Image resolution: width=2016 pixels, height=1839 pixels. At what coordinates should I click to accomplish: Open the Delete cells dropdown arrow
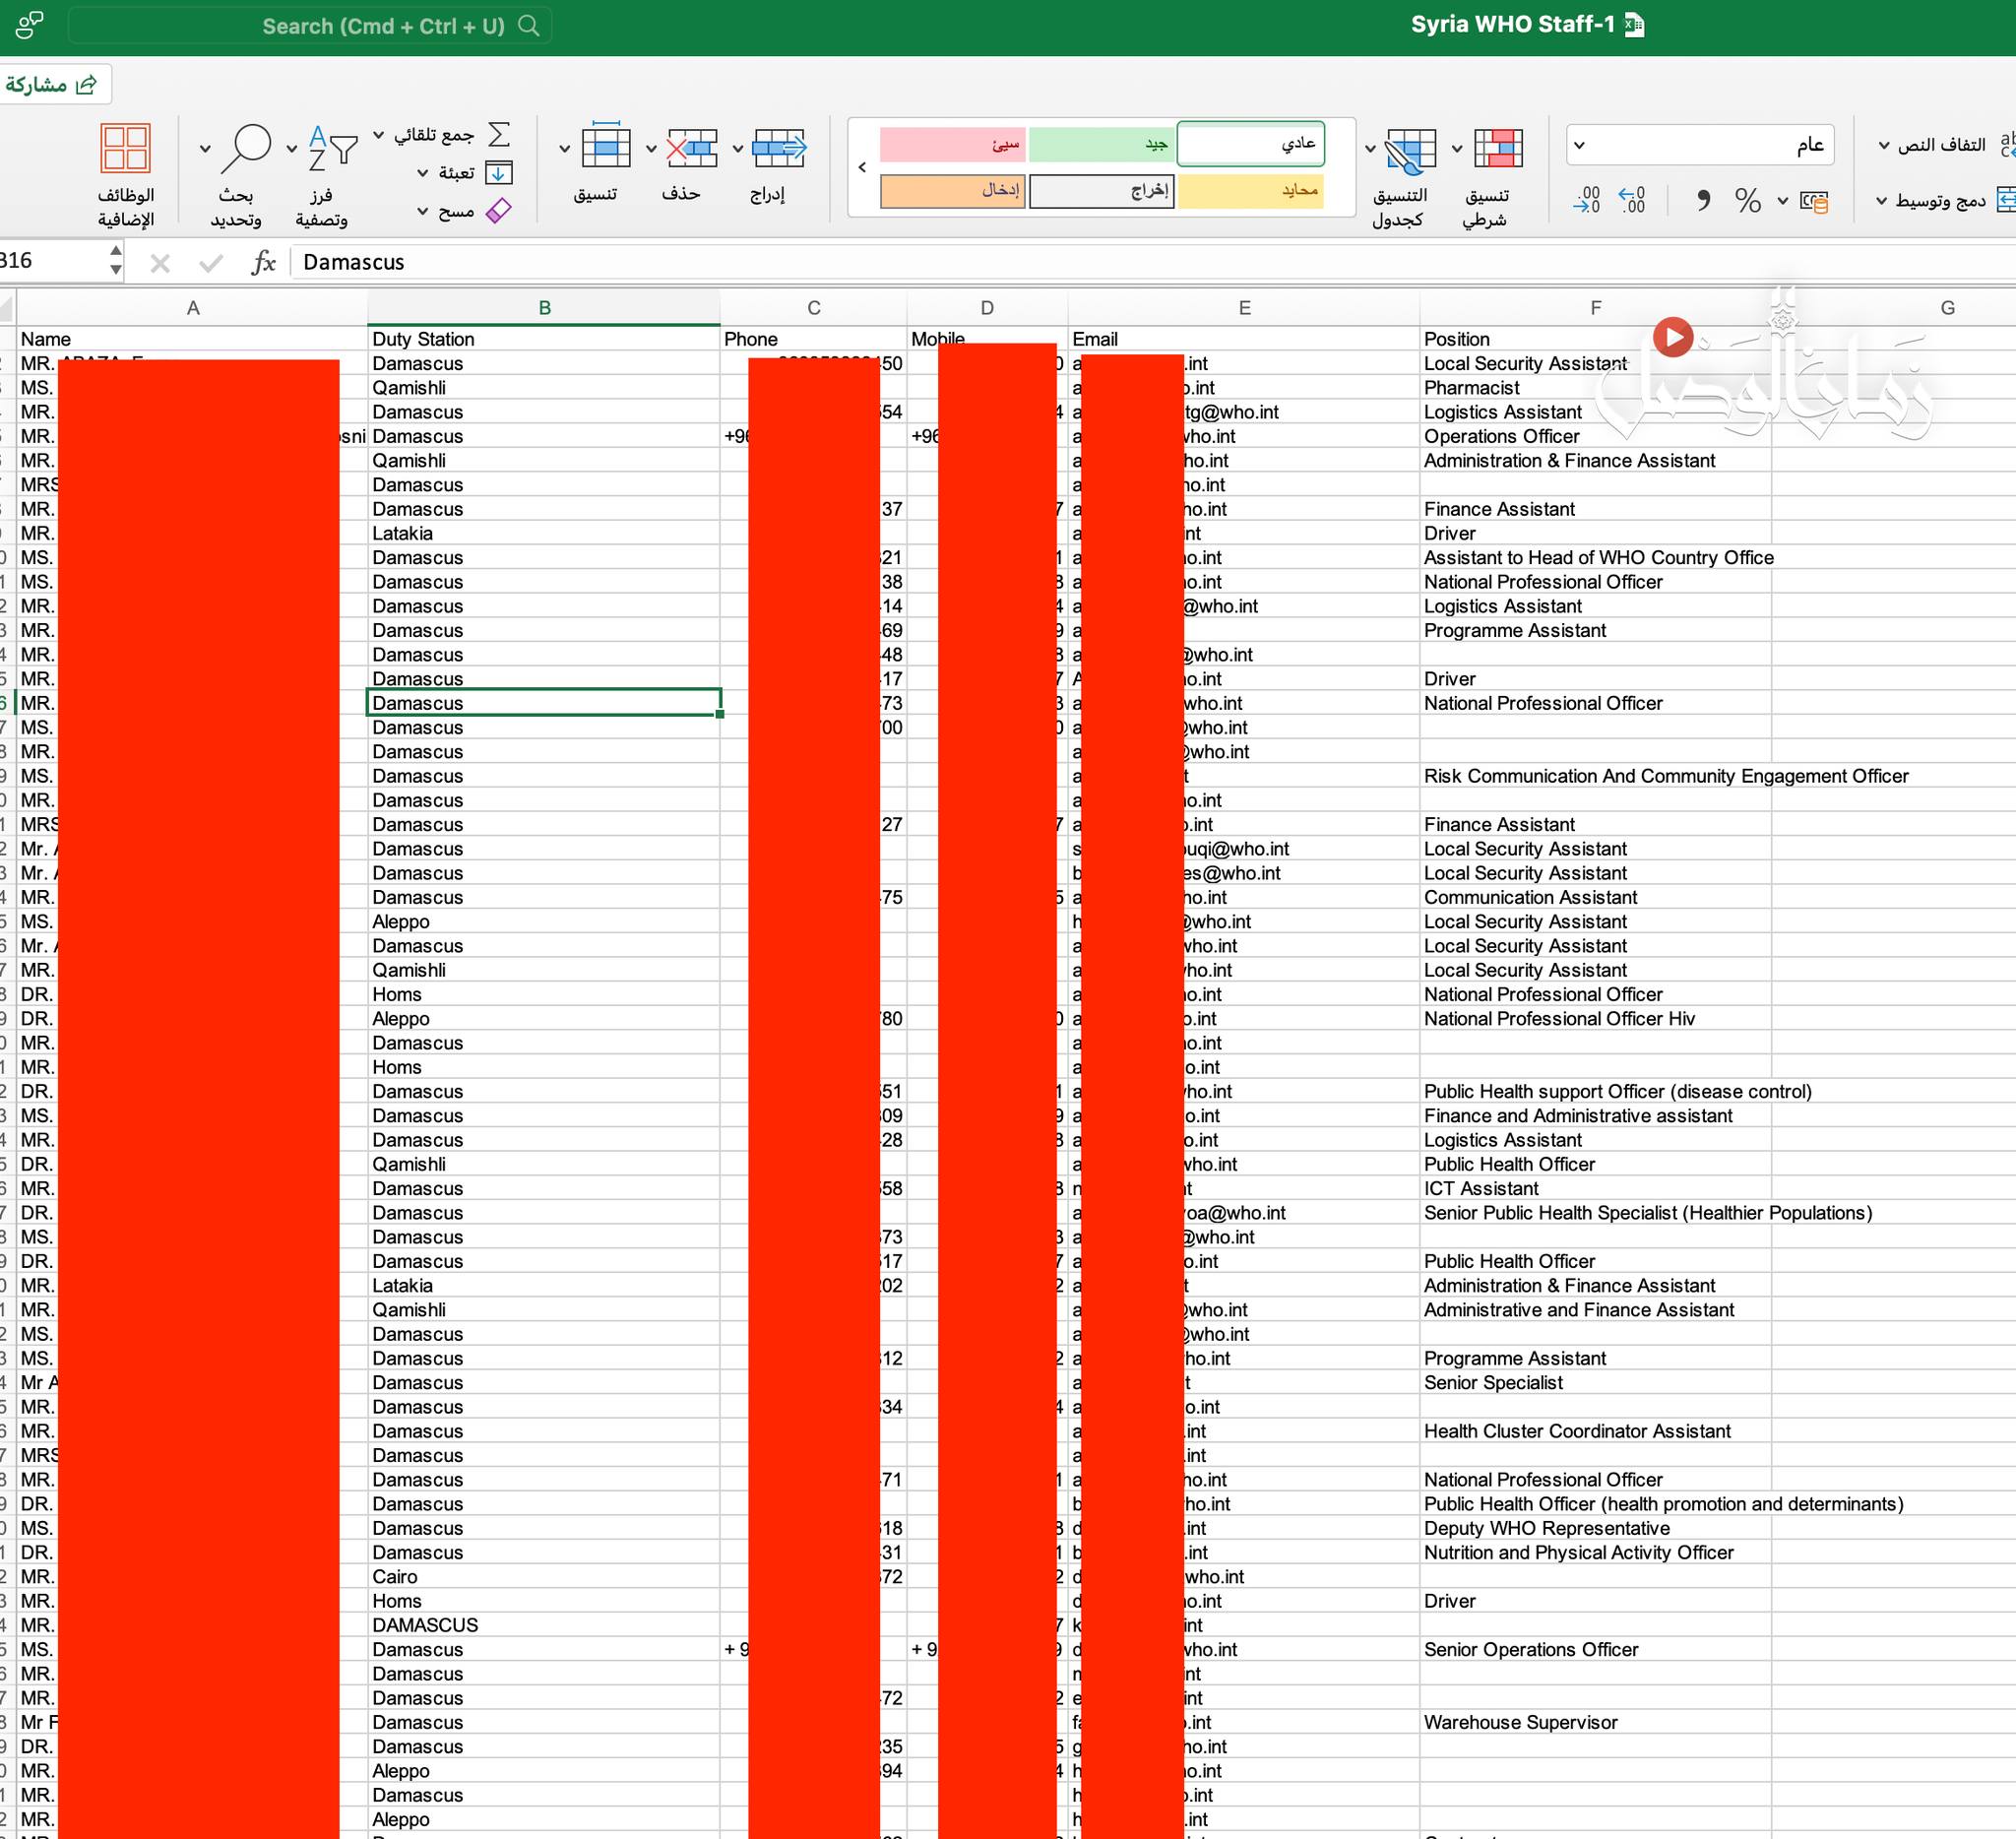(x=651, y=149)
